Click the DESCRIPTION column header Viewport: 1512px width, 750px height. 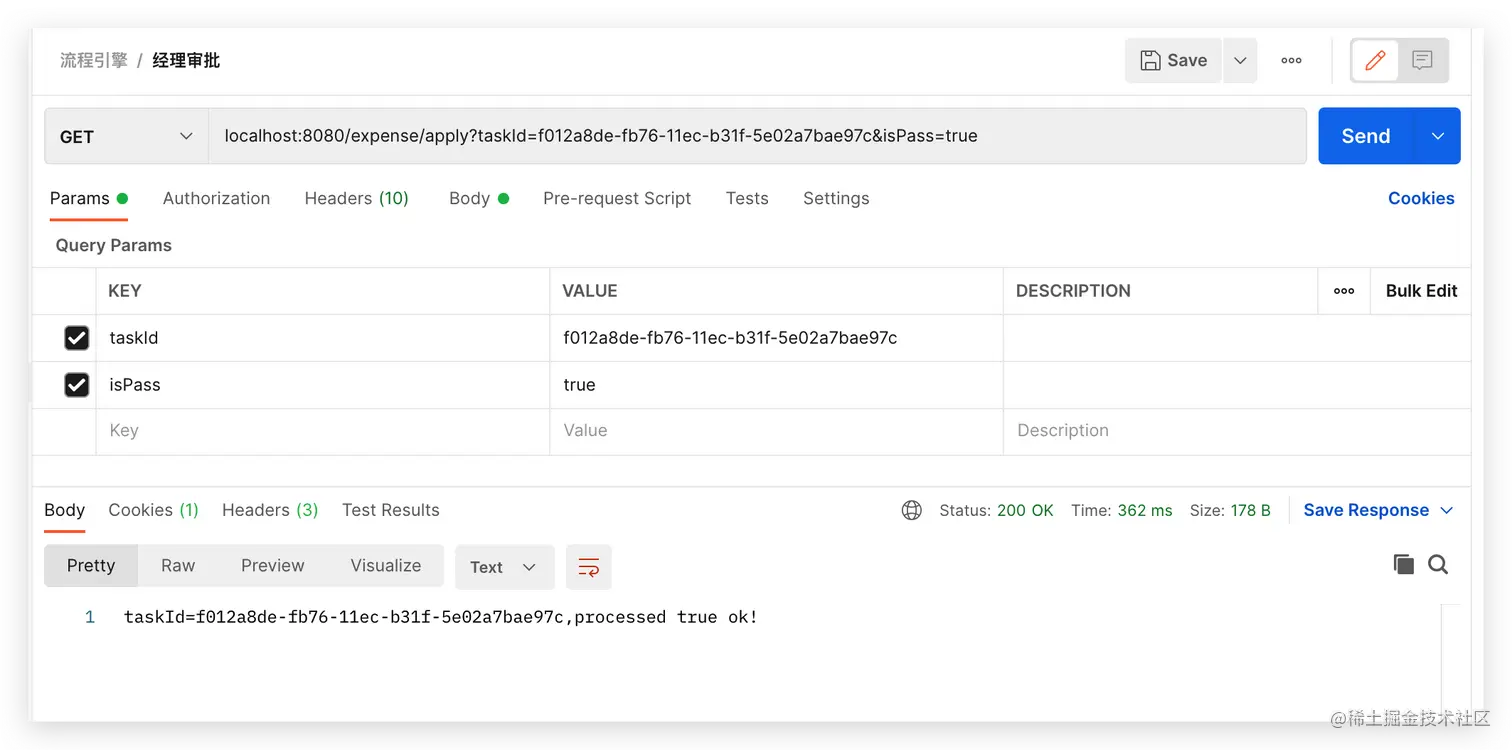pyautogui.click(x=1073, y=291)
